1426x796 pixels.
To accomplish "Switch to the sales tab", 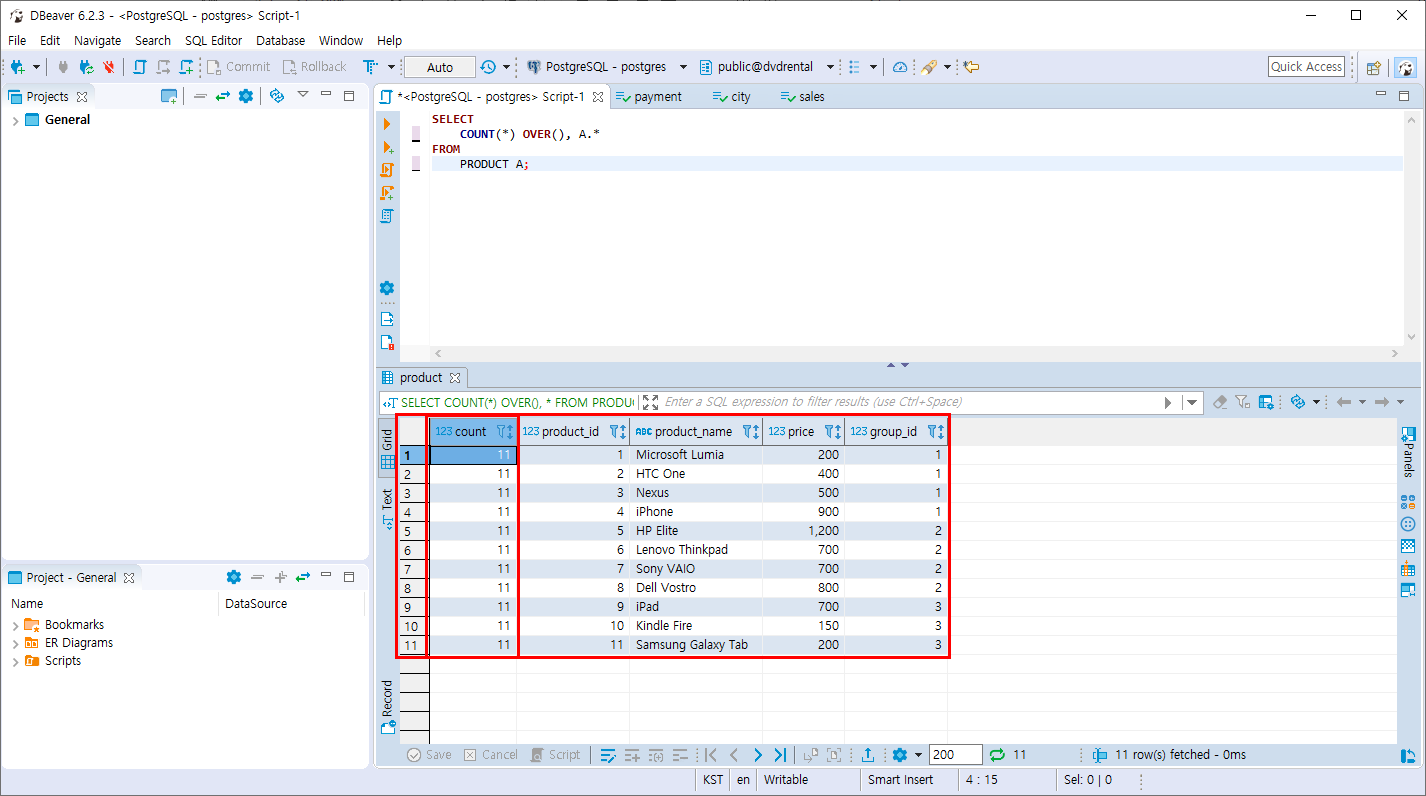I will [x=802, y=97].
